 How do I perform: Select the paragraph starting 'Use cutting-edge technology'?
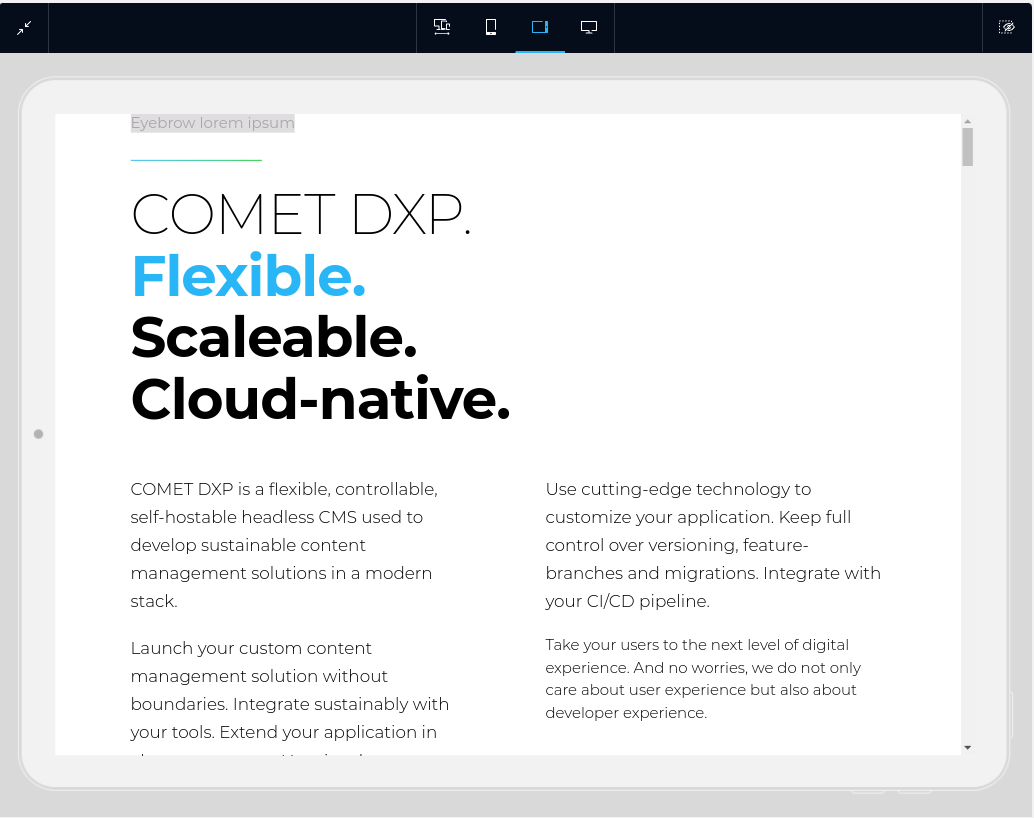tap(710, 545)
